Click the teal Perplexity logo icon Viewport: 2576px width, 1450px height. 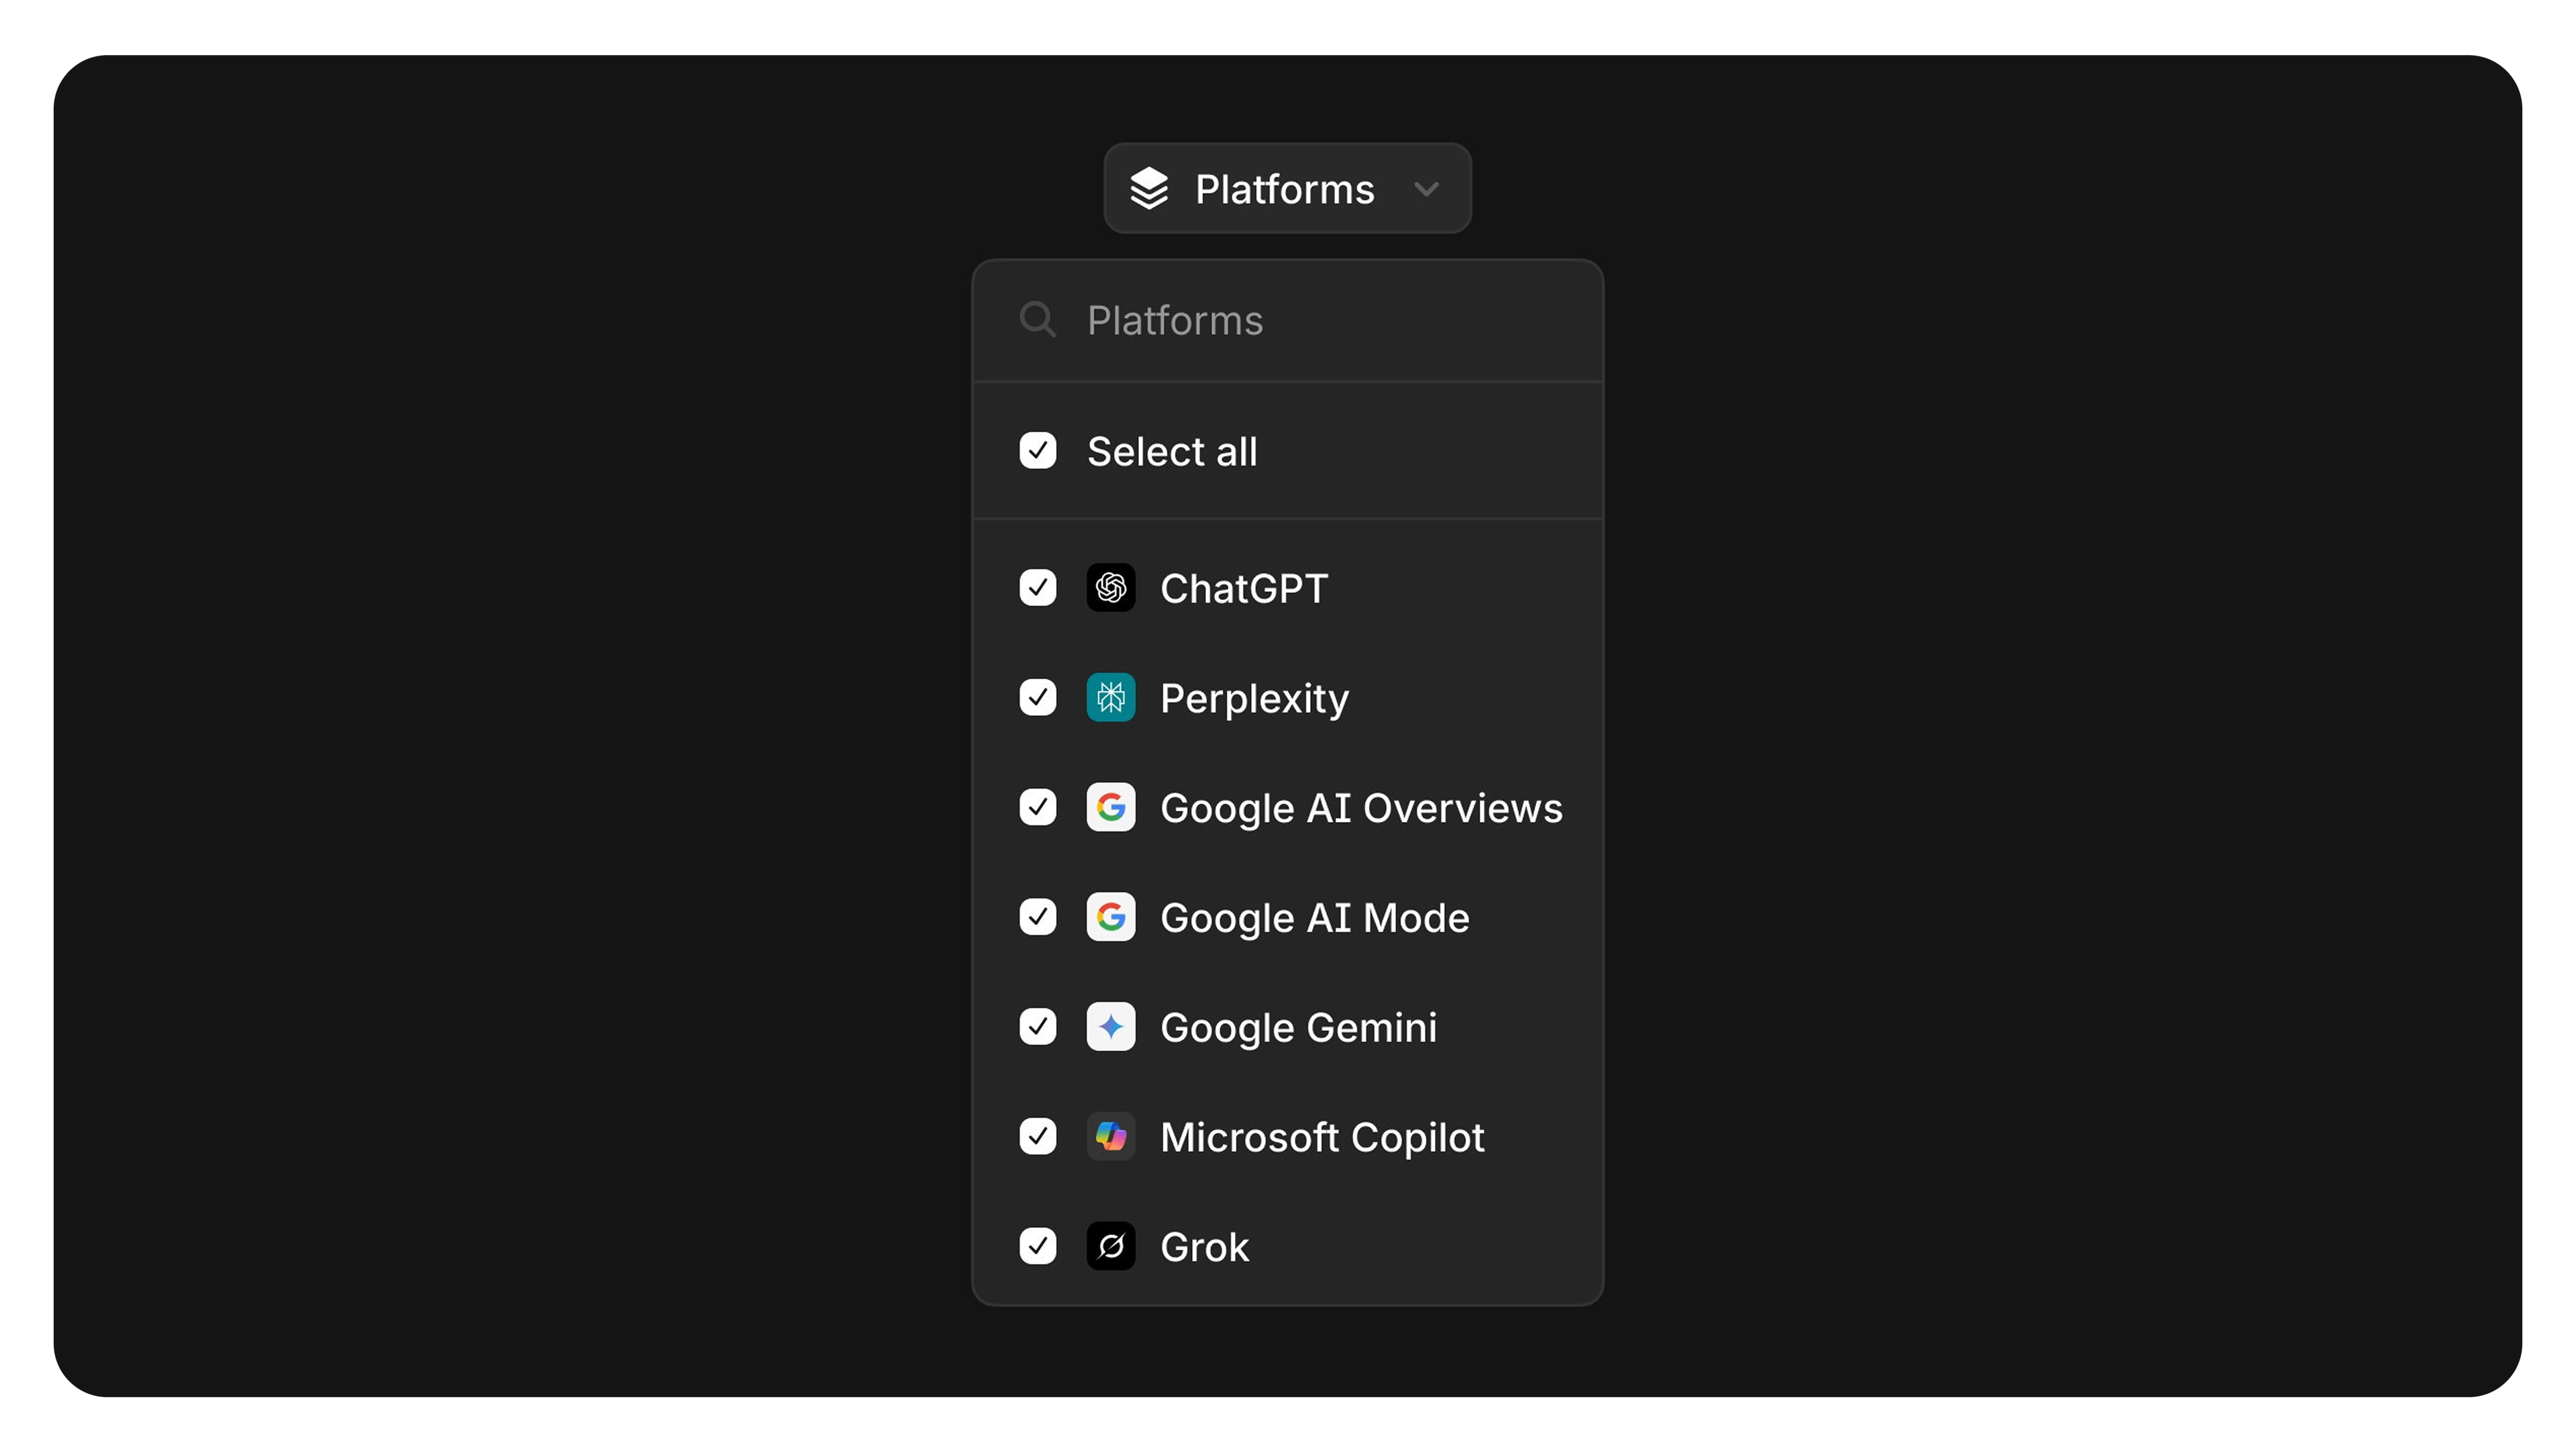coord(1110,697)
